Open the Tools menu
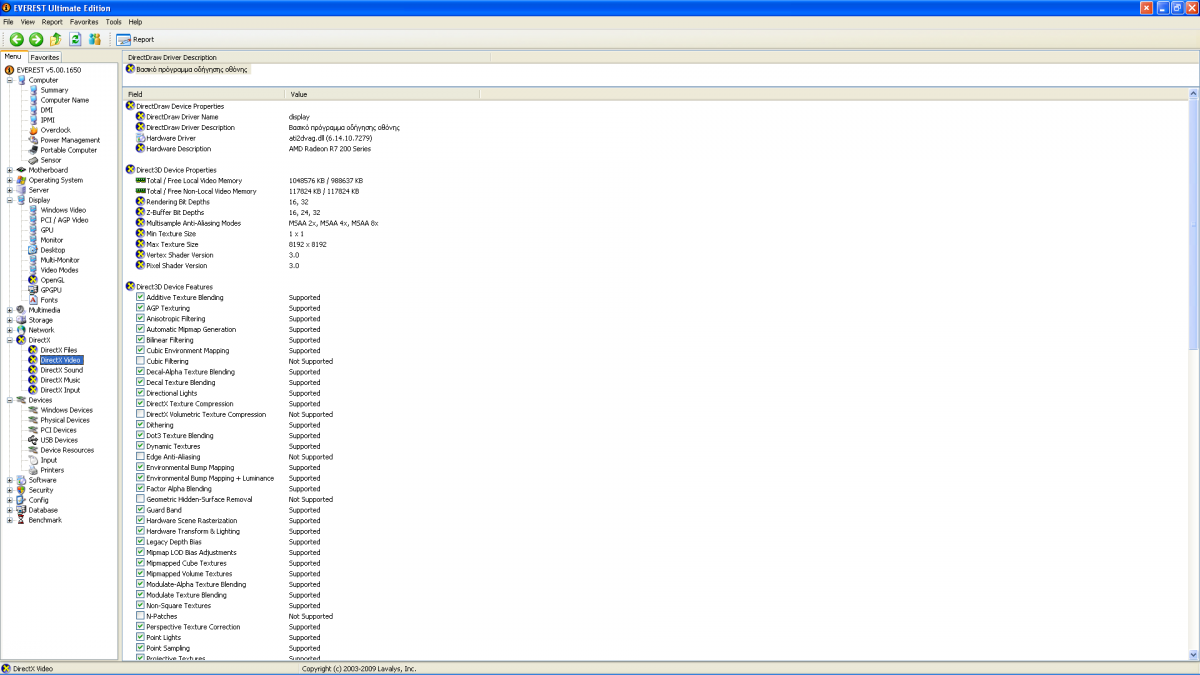This screenshot has width=1200, height=675. coord(113,21)
